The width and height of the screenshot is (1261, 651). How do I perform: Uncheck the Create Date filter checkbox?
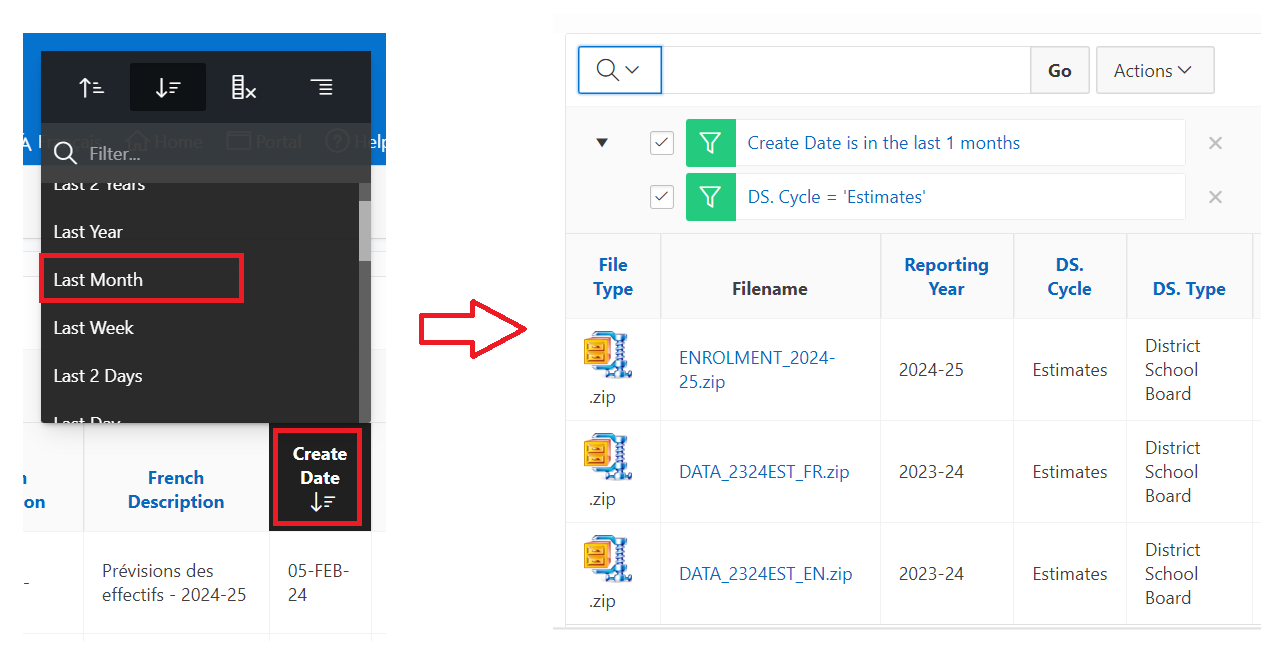coord(662,143)
